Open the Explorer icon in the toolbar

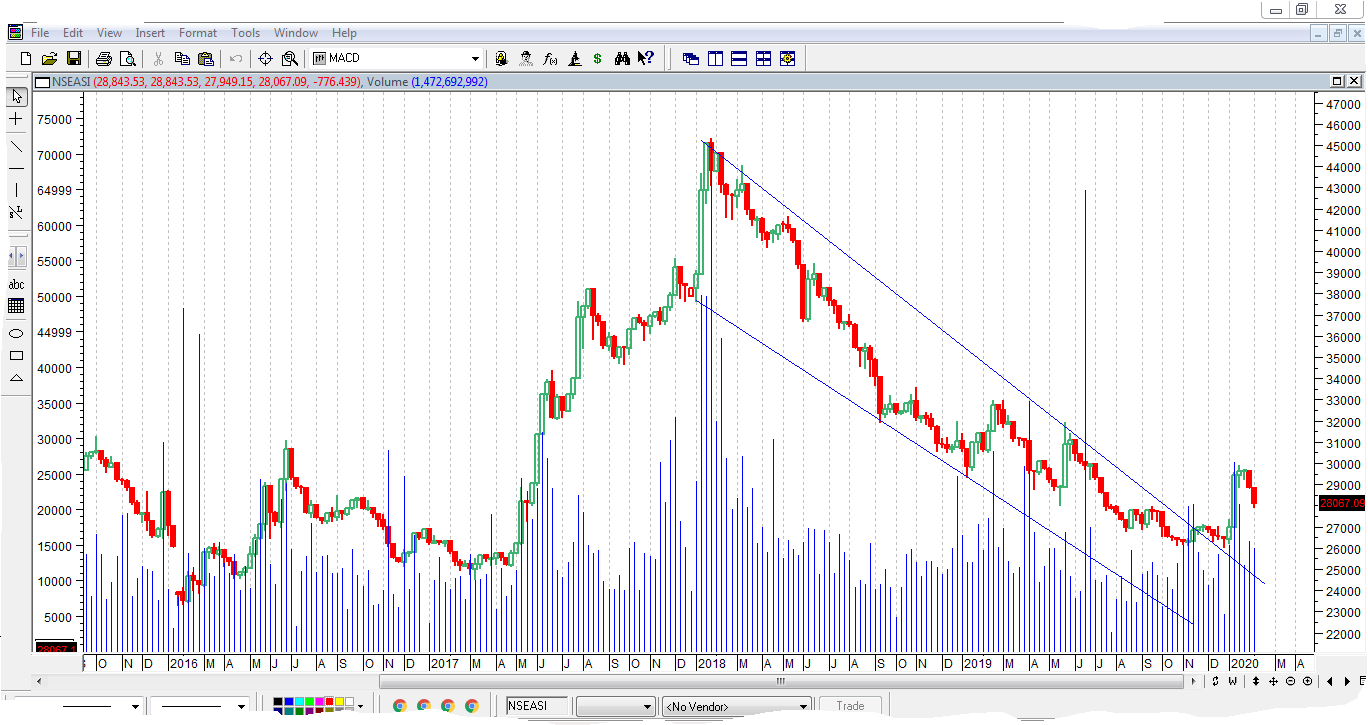click(526, 59)
